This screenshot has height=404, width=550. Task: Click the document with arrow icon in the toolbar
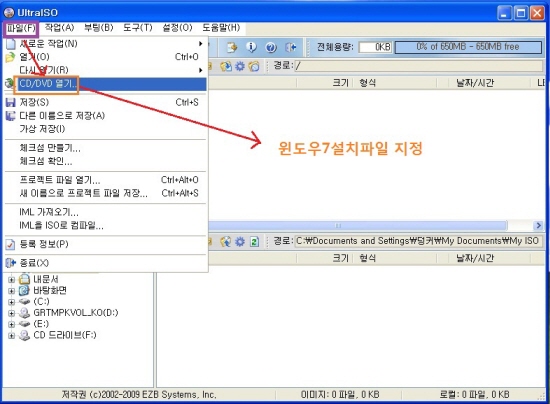pyautogui.click(x=232, y=47)
